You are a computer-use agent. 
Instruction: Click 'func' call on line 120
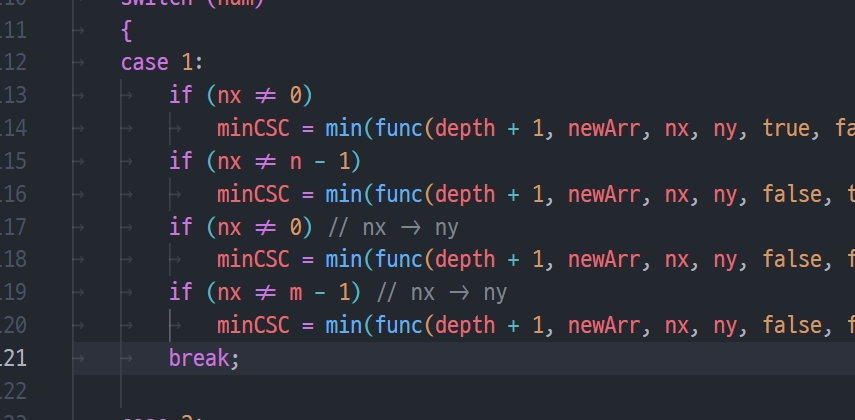pyautogui.click(x=399, y=326)
